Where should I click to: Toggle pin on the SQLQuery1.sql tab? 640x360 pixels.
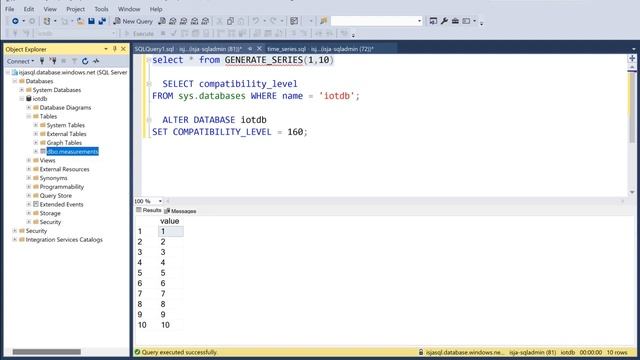click(x=250, y=49)
